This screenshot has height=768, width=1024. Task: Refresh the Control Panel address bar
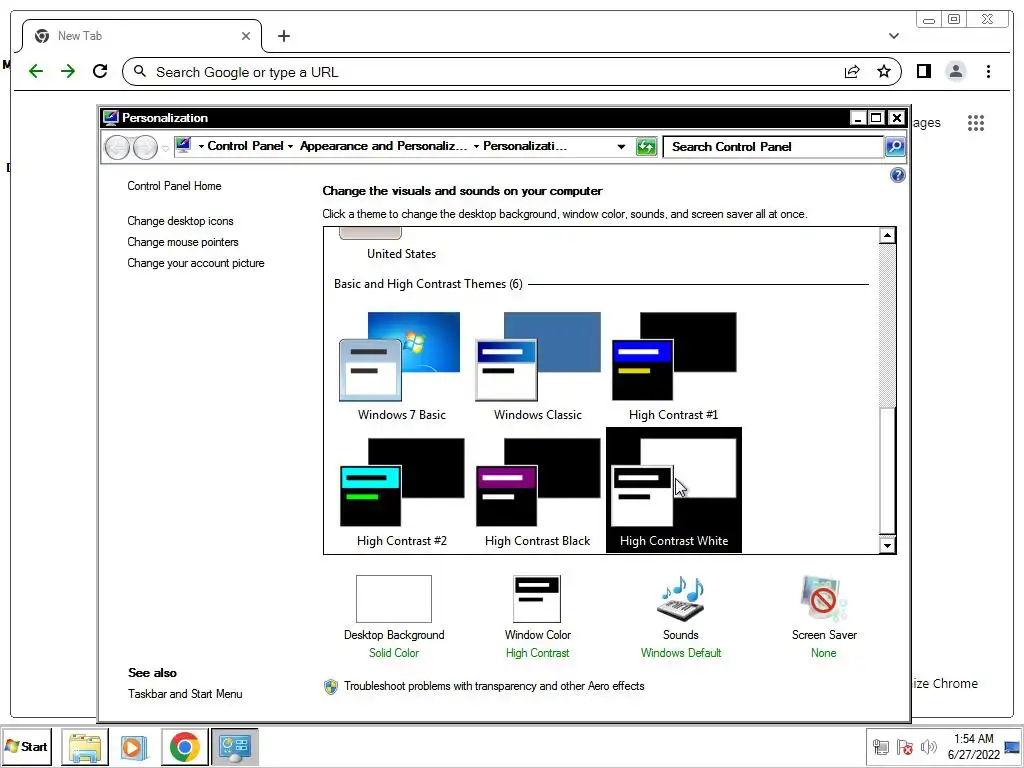click(646, 147)
